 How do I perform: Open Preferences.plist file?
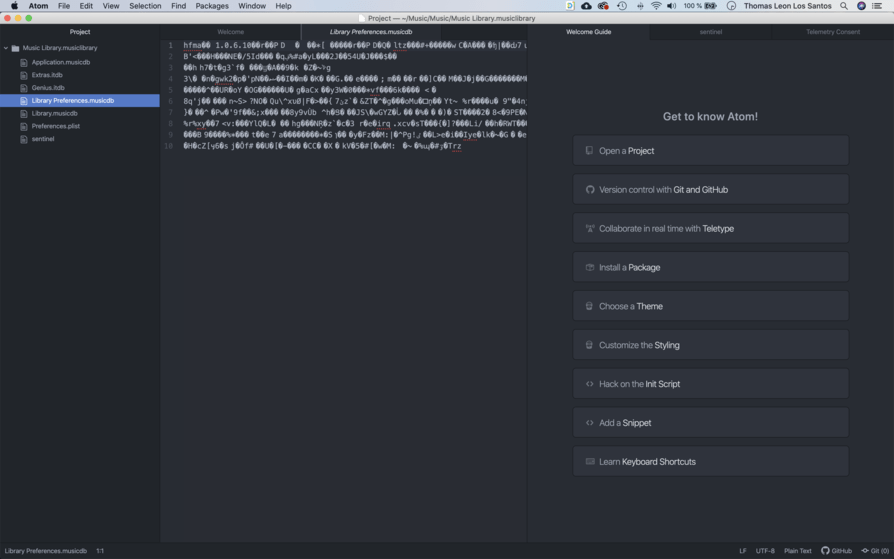[55, 126]
